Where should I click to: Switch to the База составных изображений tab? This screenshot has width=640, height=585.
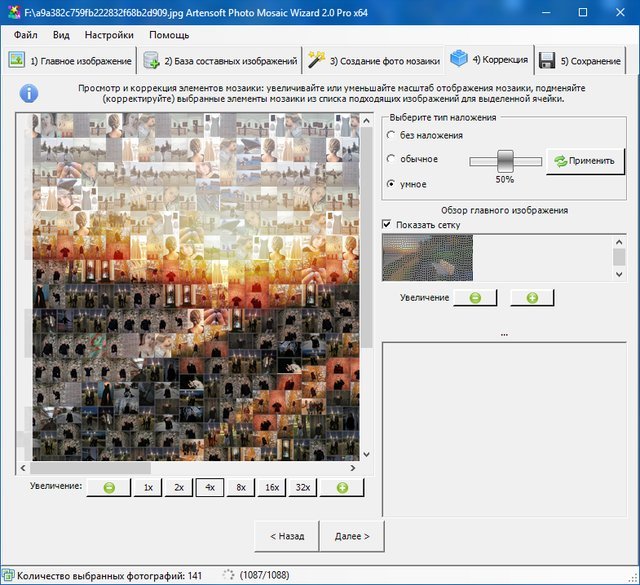tap(220, 61)
